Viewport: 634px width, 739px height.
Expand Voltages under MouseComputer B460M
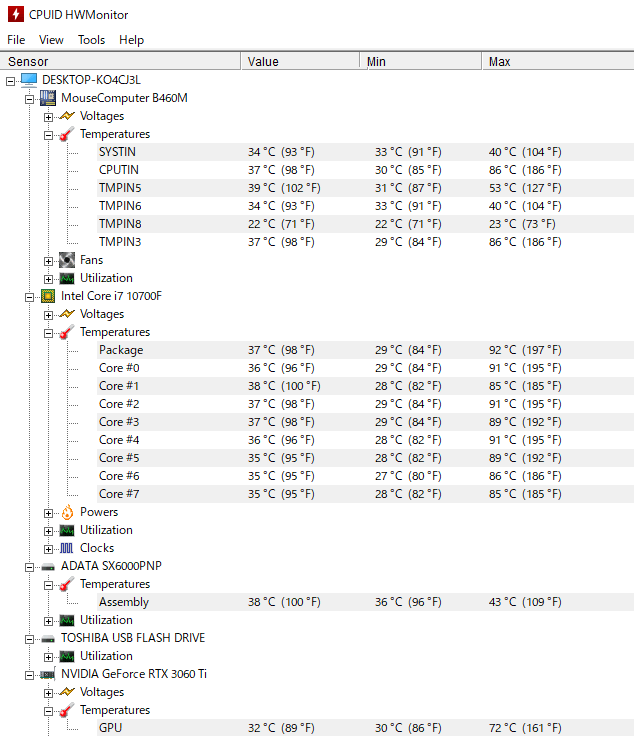tap(48, 117)
